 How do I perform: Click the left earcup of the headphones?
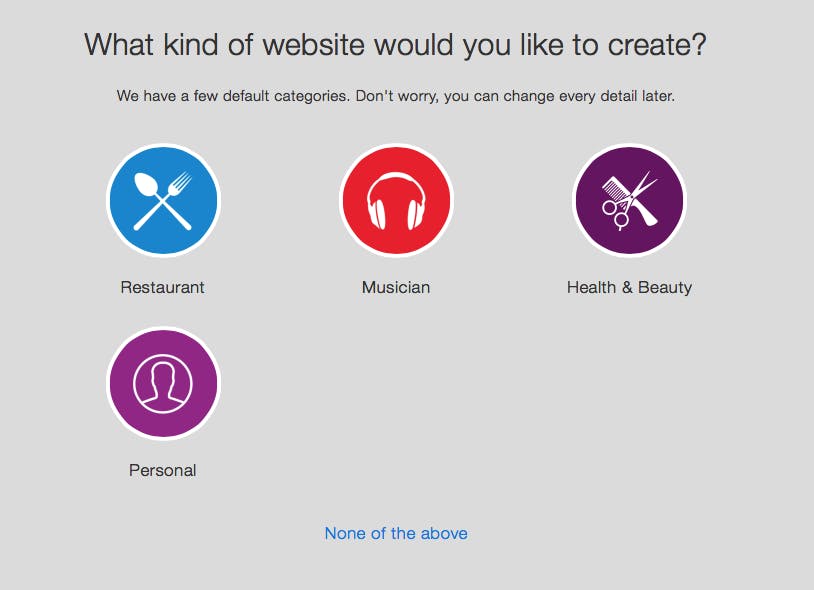(x=377, y=213)
